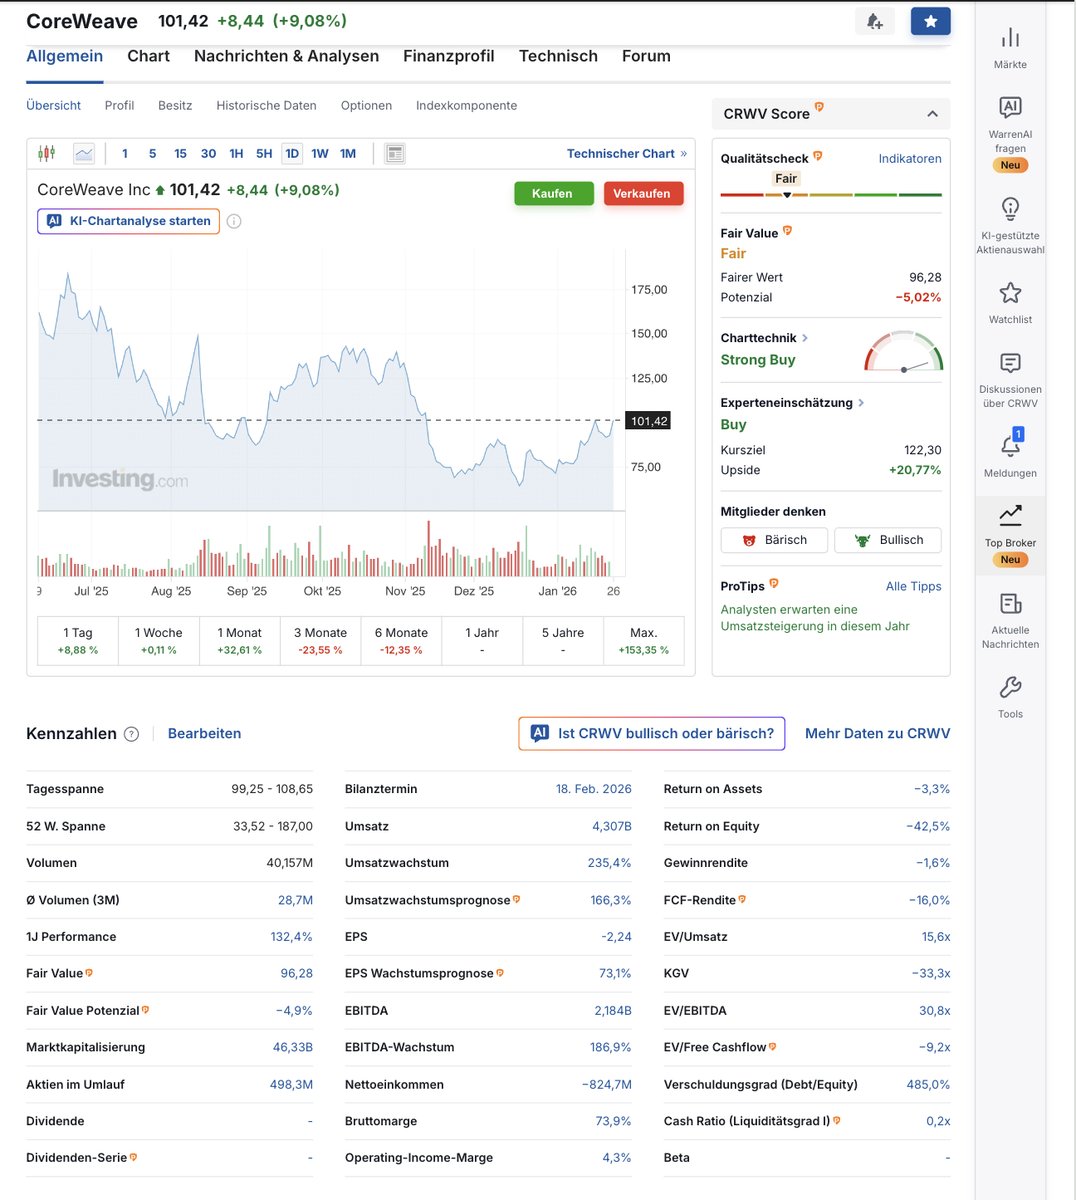Click pro badge beside FCF-Rendite
This screenshot has width=1076, height=1200.
[x=742, y=899]
